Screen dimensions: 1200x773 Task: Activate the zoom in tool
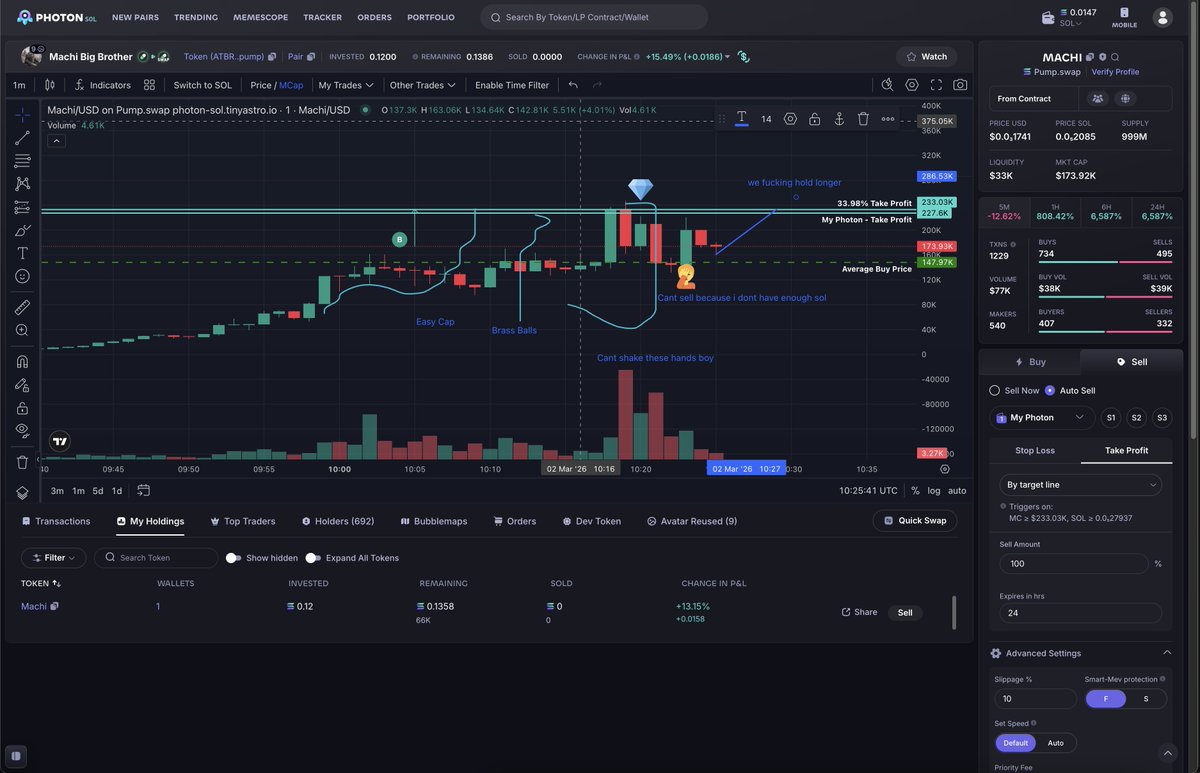[x=22, y=330]
